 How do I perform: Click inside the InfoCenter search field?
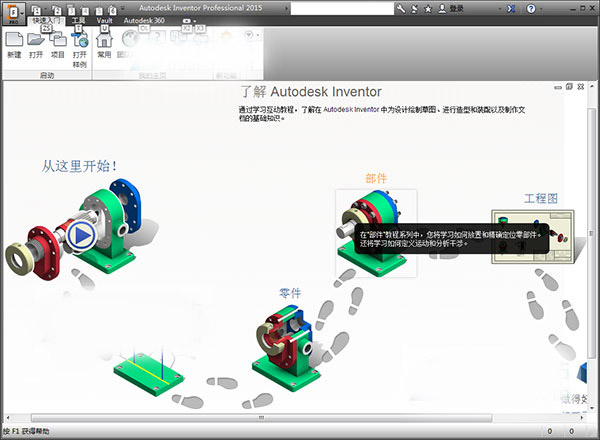[x=342, y=8]
